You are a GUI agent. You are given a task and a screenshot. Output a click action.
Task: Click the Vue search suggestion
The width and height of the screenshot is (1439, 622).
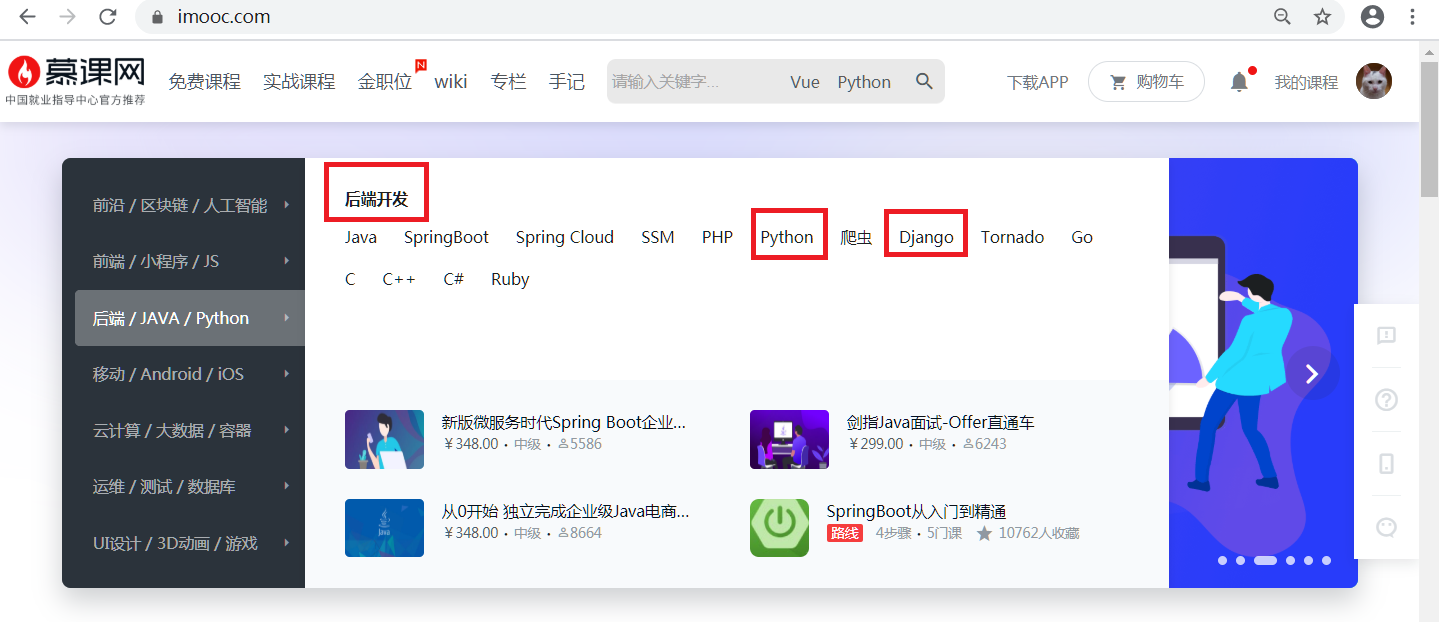coord(805,82)
